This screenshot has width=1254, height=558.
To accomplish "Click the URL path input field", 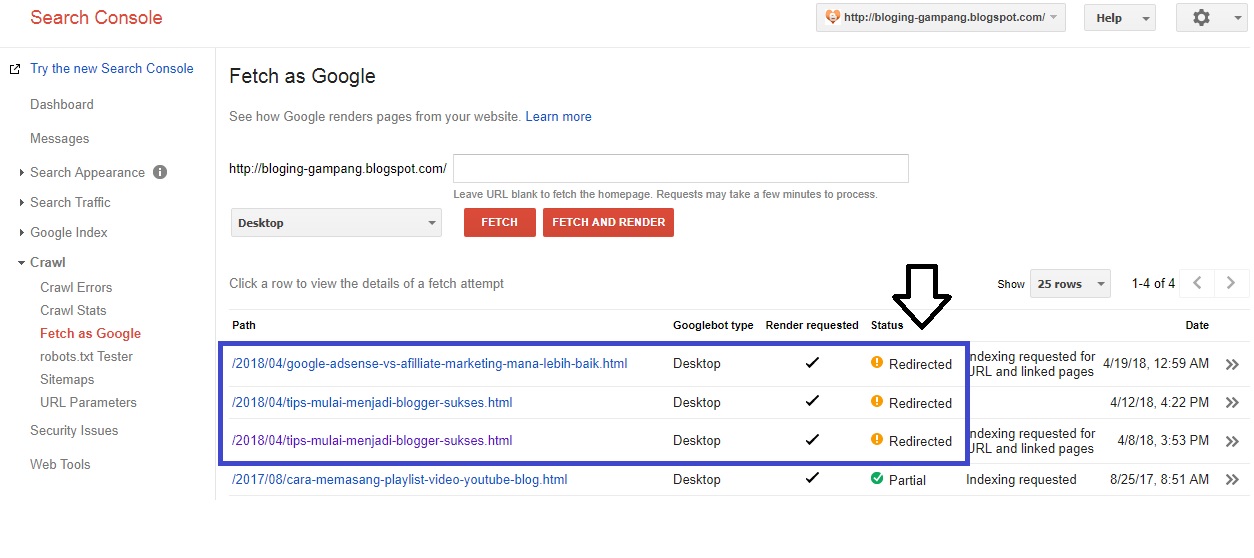I will click(680, 169).
